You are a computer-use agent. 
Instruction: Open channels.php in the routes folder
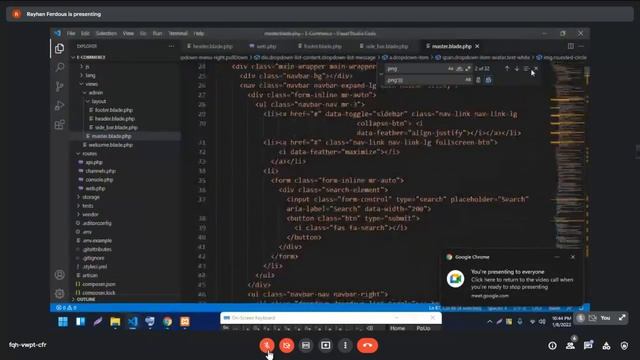(100, 171)
